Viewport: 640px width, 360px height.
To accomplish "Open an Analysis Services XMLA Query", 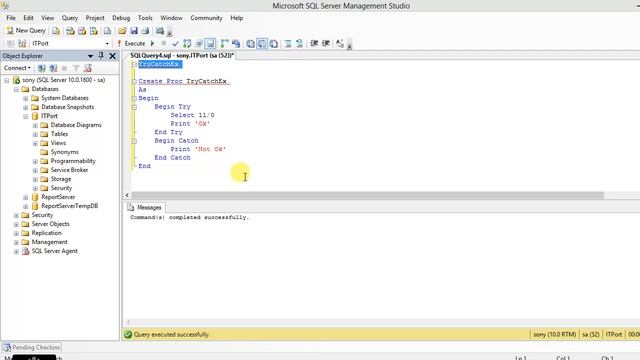I will (x=94, y=31).
